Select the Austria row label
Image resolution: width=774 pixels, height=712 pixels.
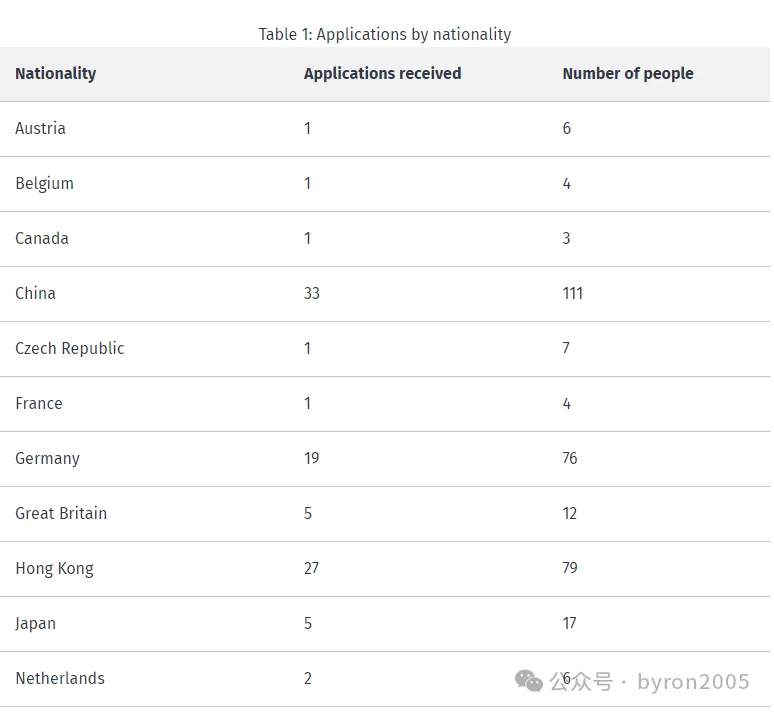point(41,128)
